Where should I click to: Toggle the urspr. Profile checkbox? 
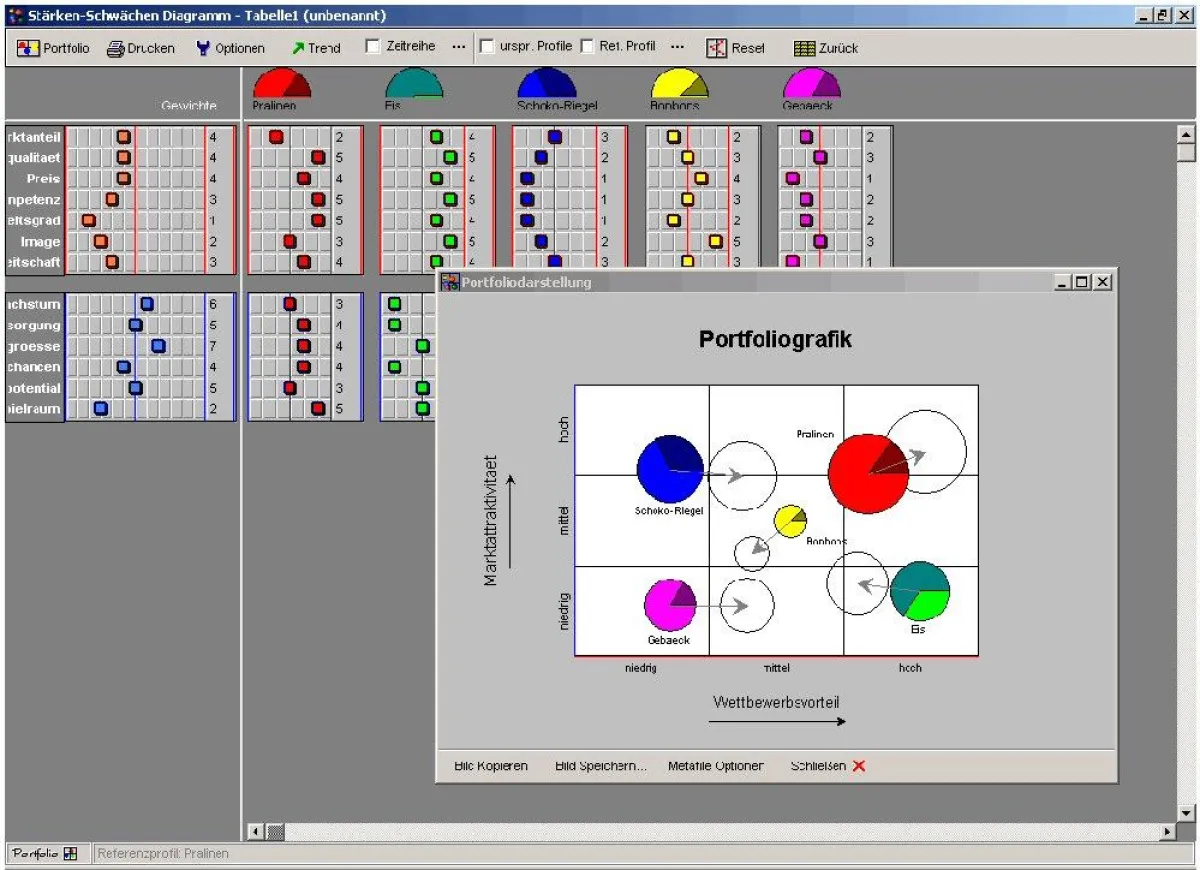[487, 46]
